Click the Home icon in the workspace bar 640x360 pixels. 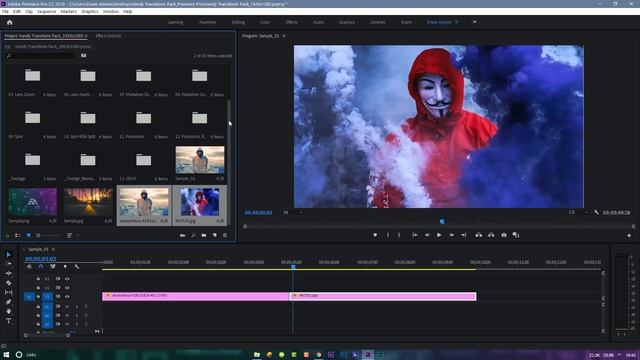[x=9, y=22]
